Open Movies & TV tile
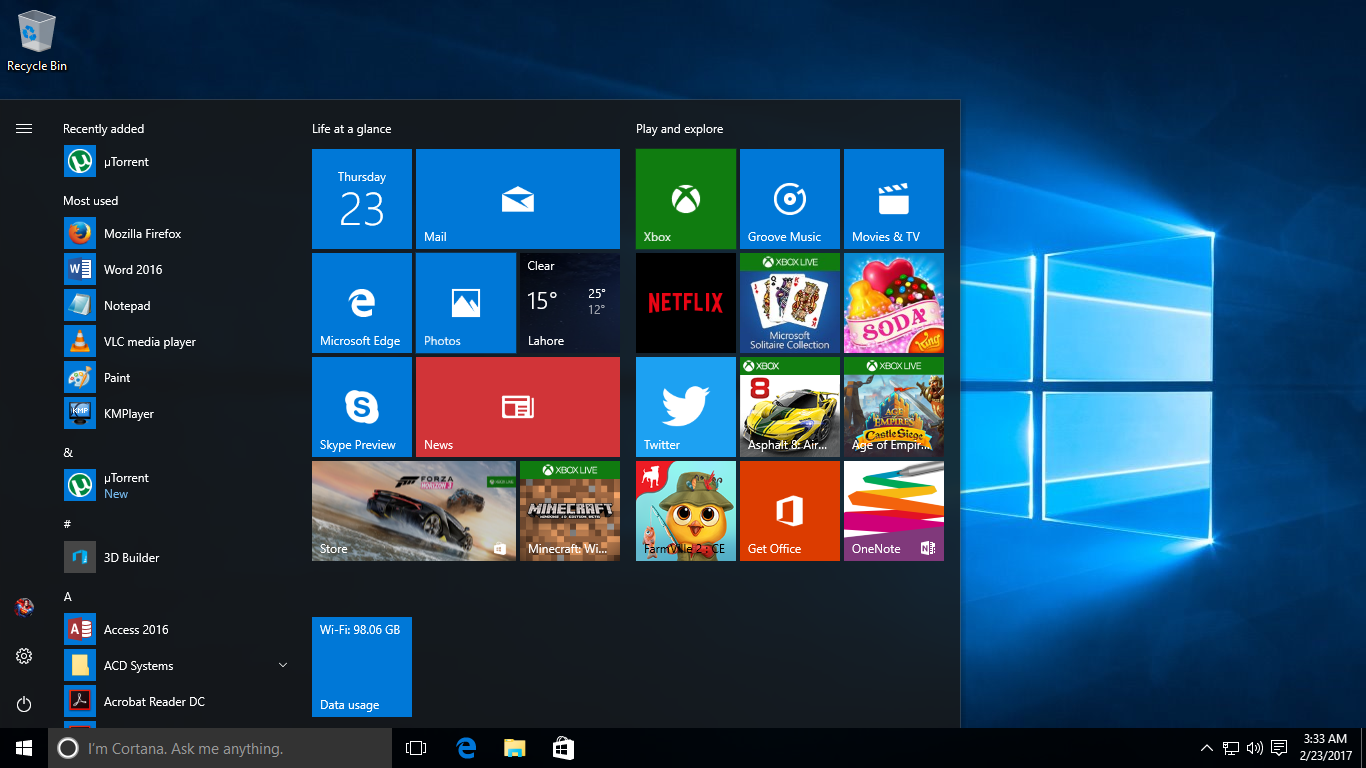Viewport: 1366px width, 768px height. point(894,199)
